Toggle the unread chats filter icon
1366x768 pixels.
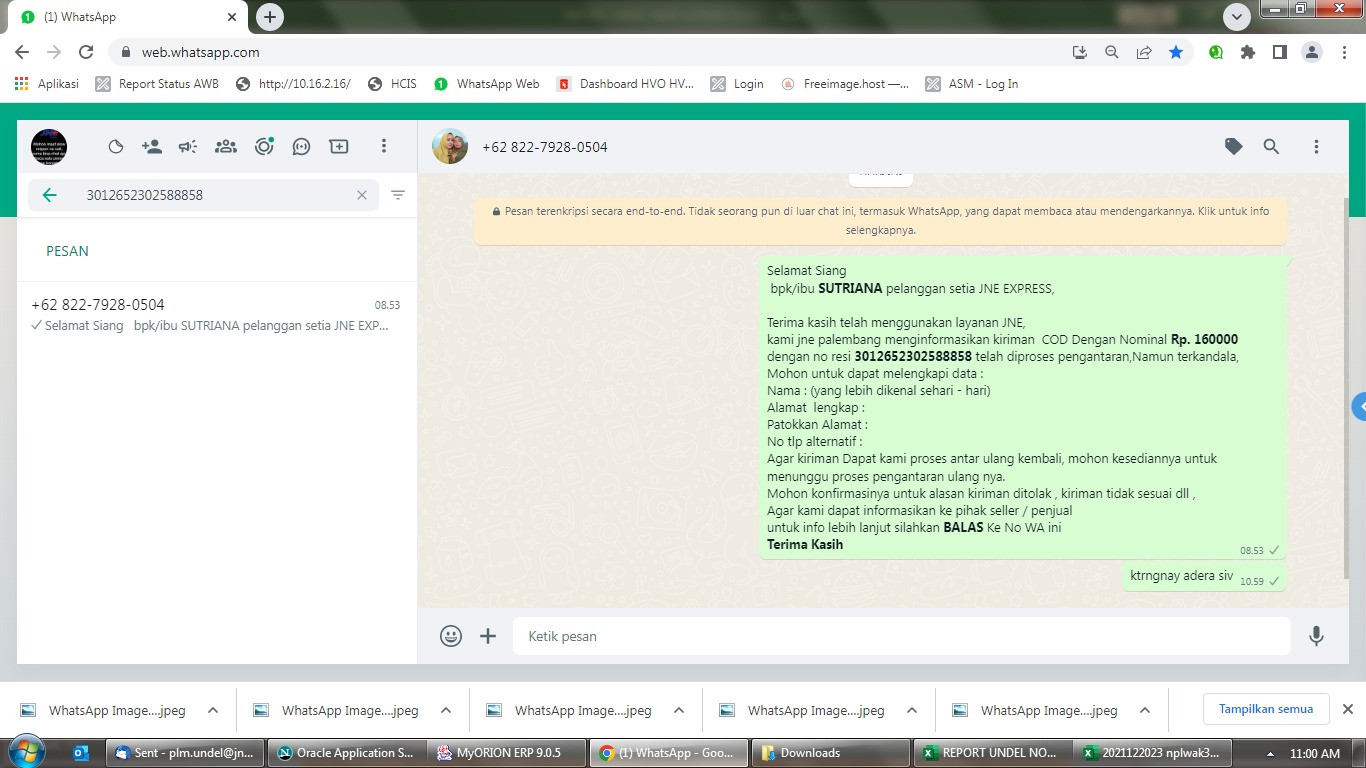coord(398,195)
